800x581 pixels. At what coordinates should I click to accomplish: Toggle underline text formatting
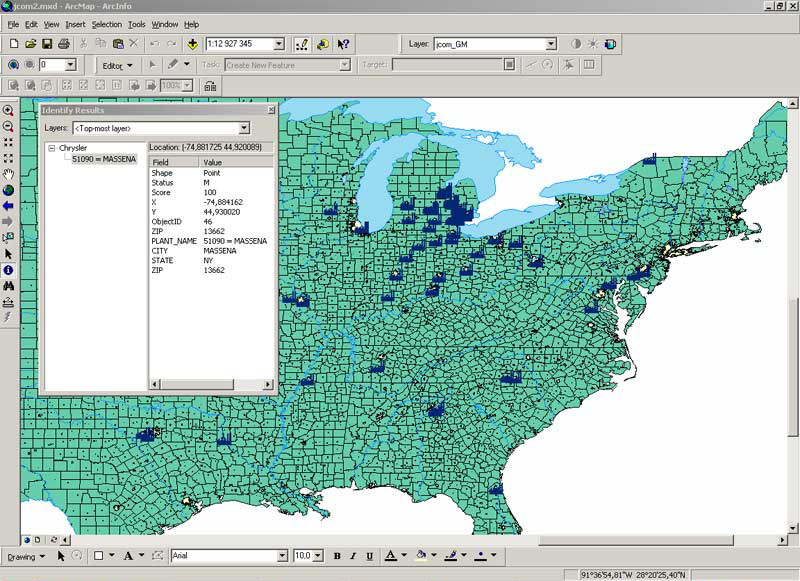coord(369,556)
